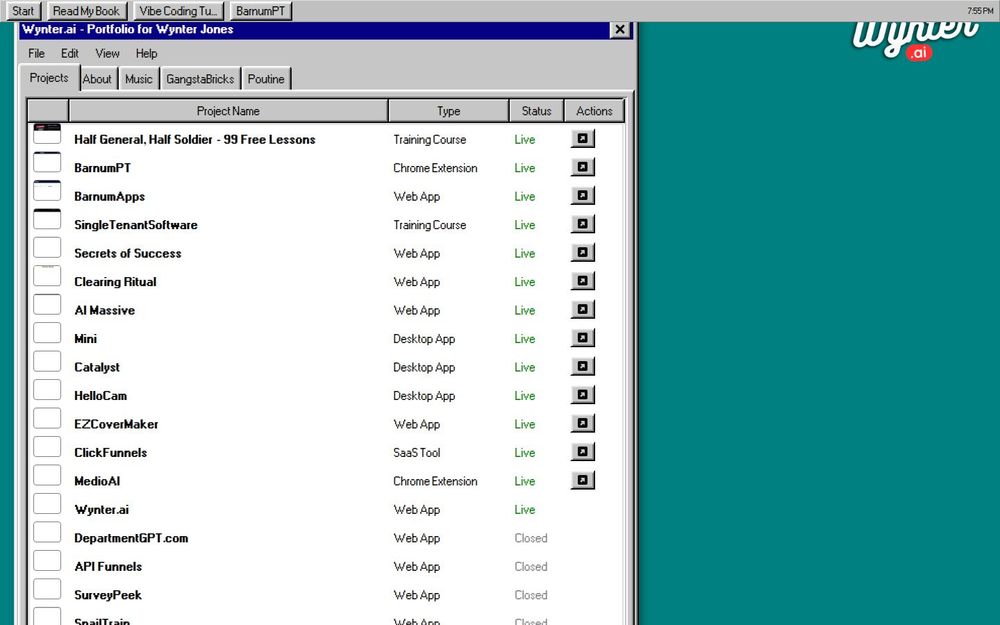This screenshot has width=1000, height=625.
Task: Click the EZCoverMaker open-link icon
Action: [582, 423]
